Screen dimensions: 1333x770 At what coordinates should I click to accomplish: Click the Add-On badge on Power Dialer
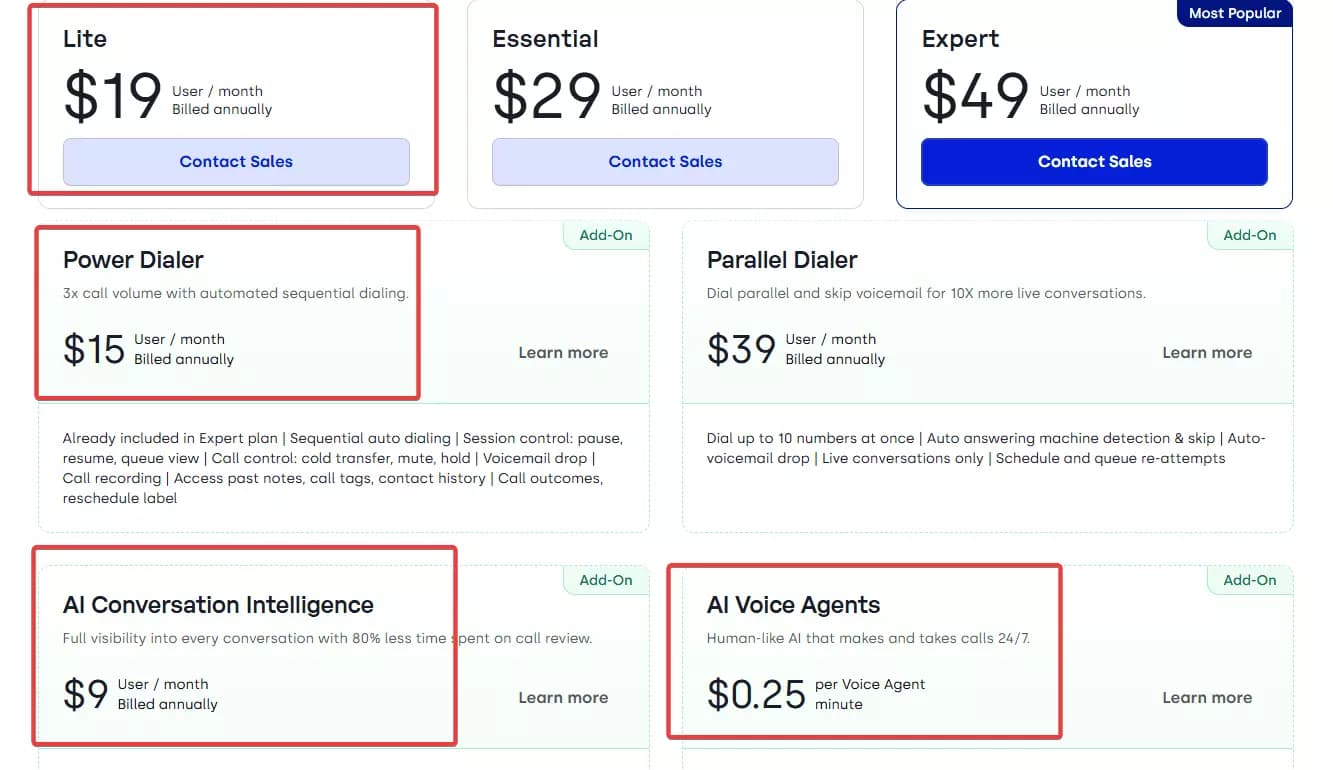[606, 235]
